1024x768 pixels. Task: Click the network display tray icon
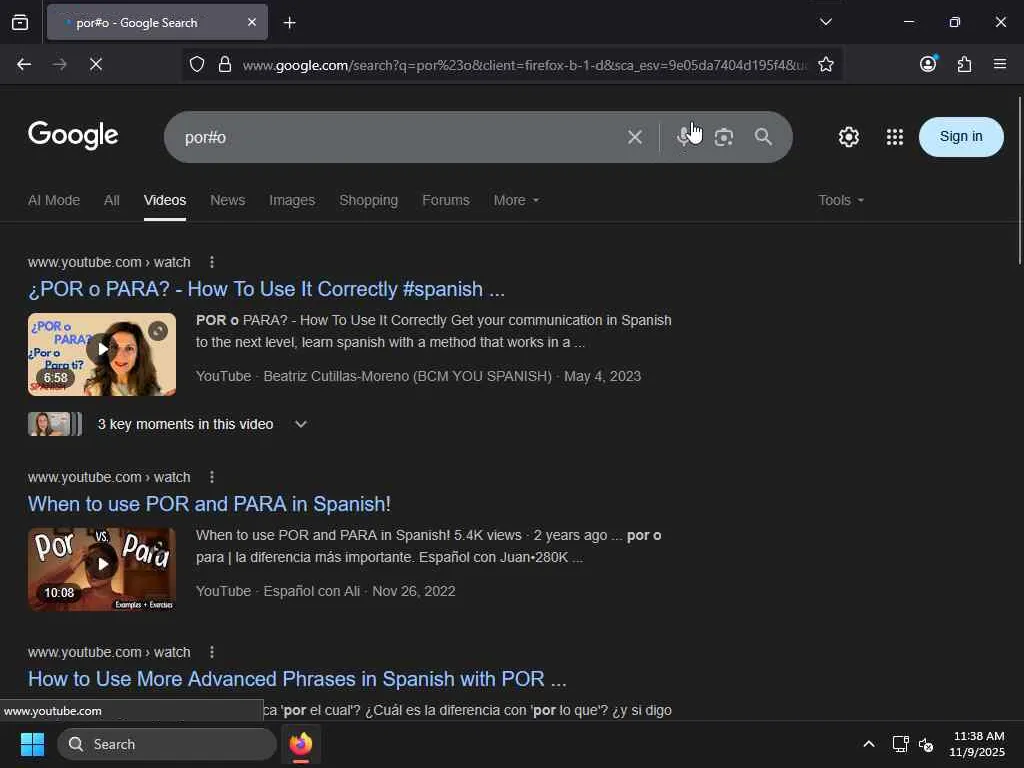tap(900, 744)
